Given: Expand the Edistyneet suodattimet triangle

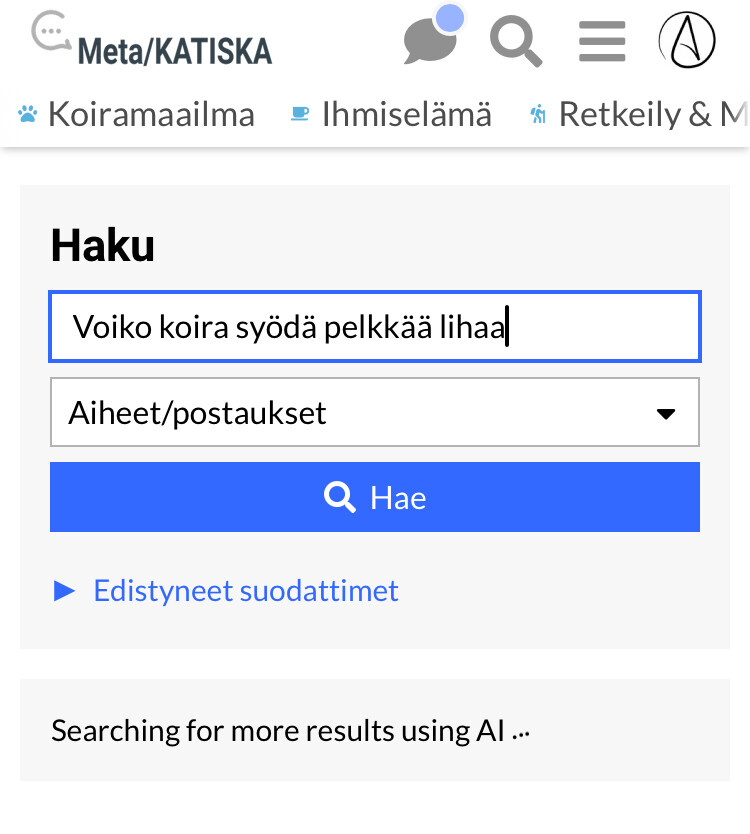Looking at the screenshot, I should 65,591.
